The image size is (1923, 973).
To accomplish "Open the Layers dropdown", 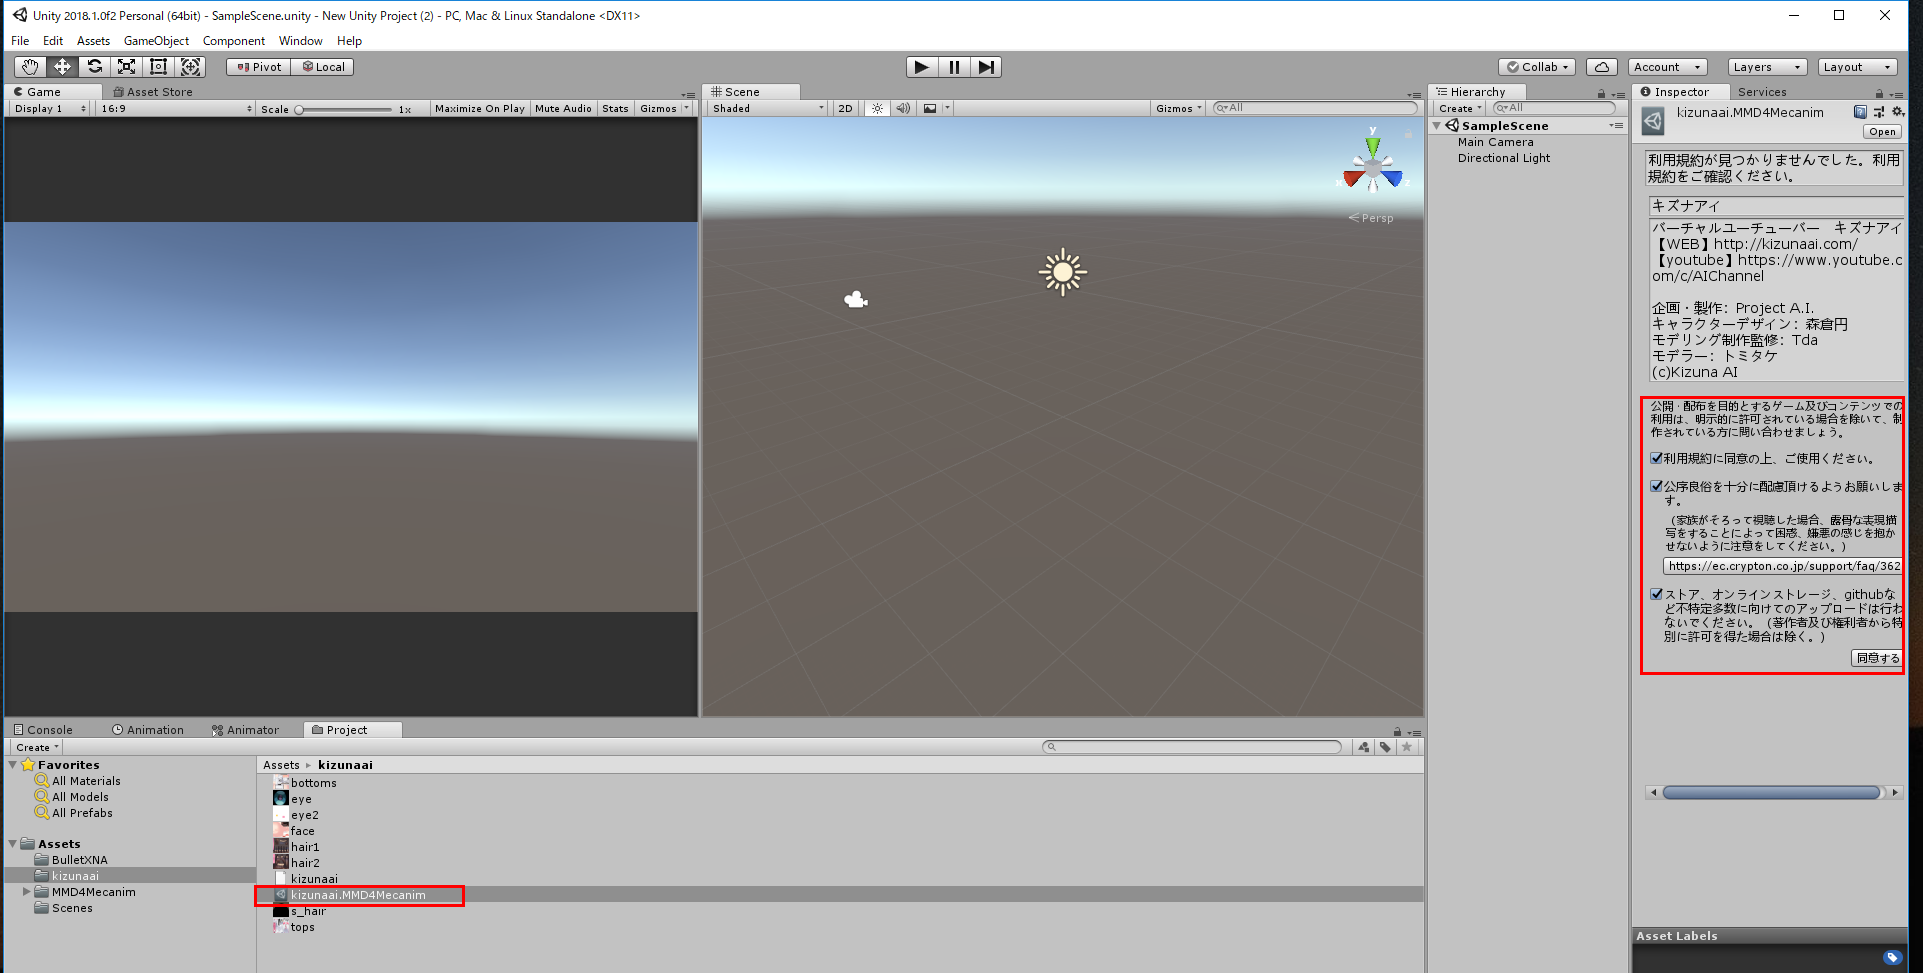I will pyautogui.click(x=1767, y=67).
